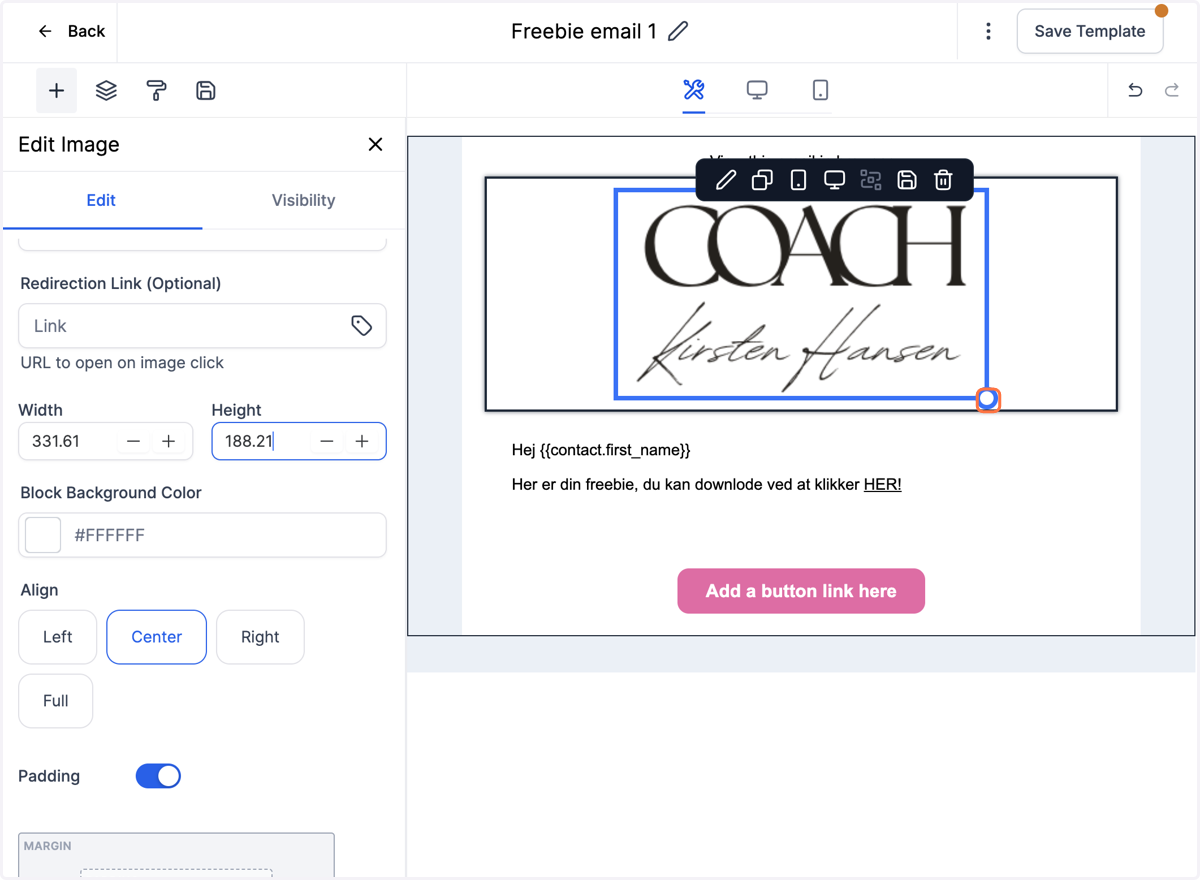
Task: Open custom values tag icon in Link field
Action: [x=361, y=326]
